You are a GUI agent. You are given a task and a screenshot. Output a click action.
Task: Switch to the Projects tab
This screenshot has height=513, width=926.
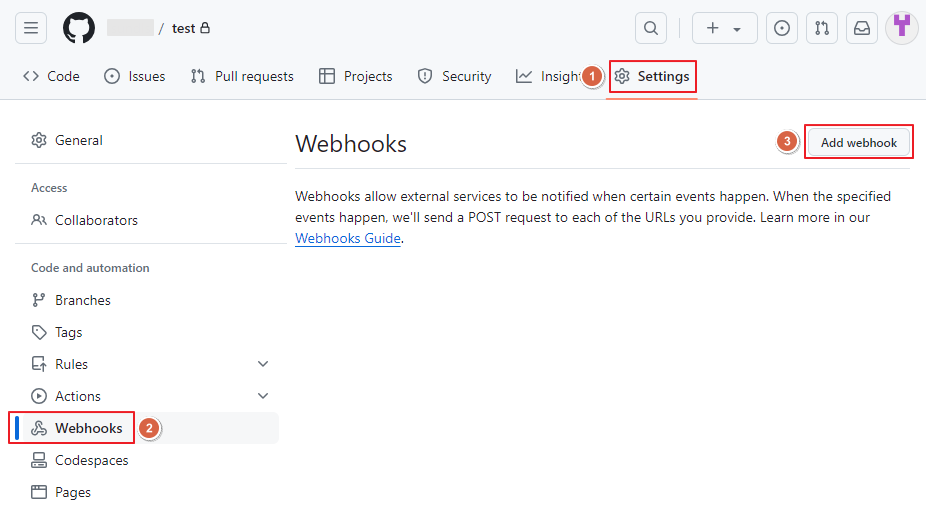click(x=356, y=76)
